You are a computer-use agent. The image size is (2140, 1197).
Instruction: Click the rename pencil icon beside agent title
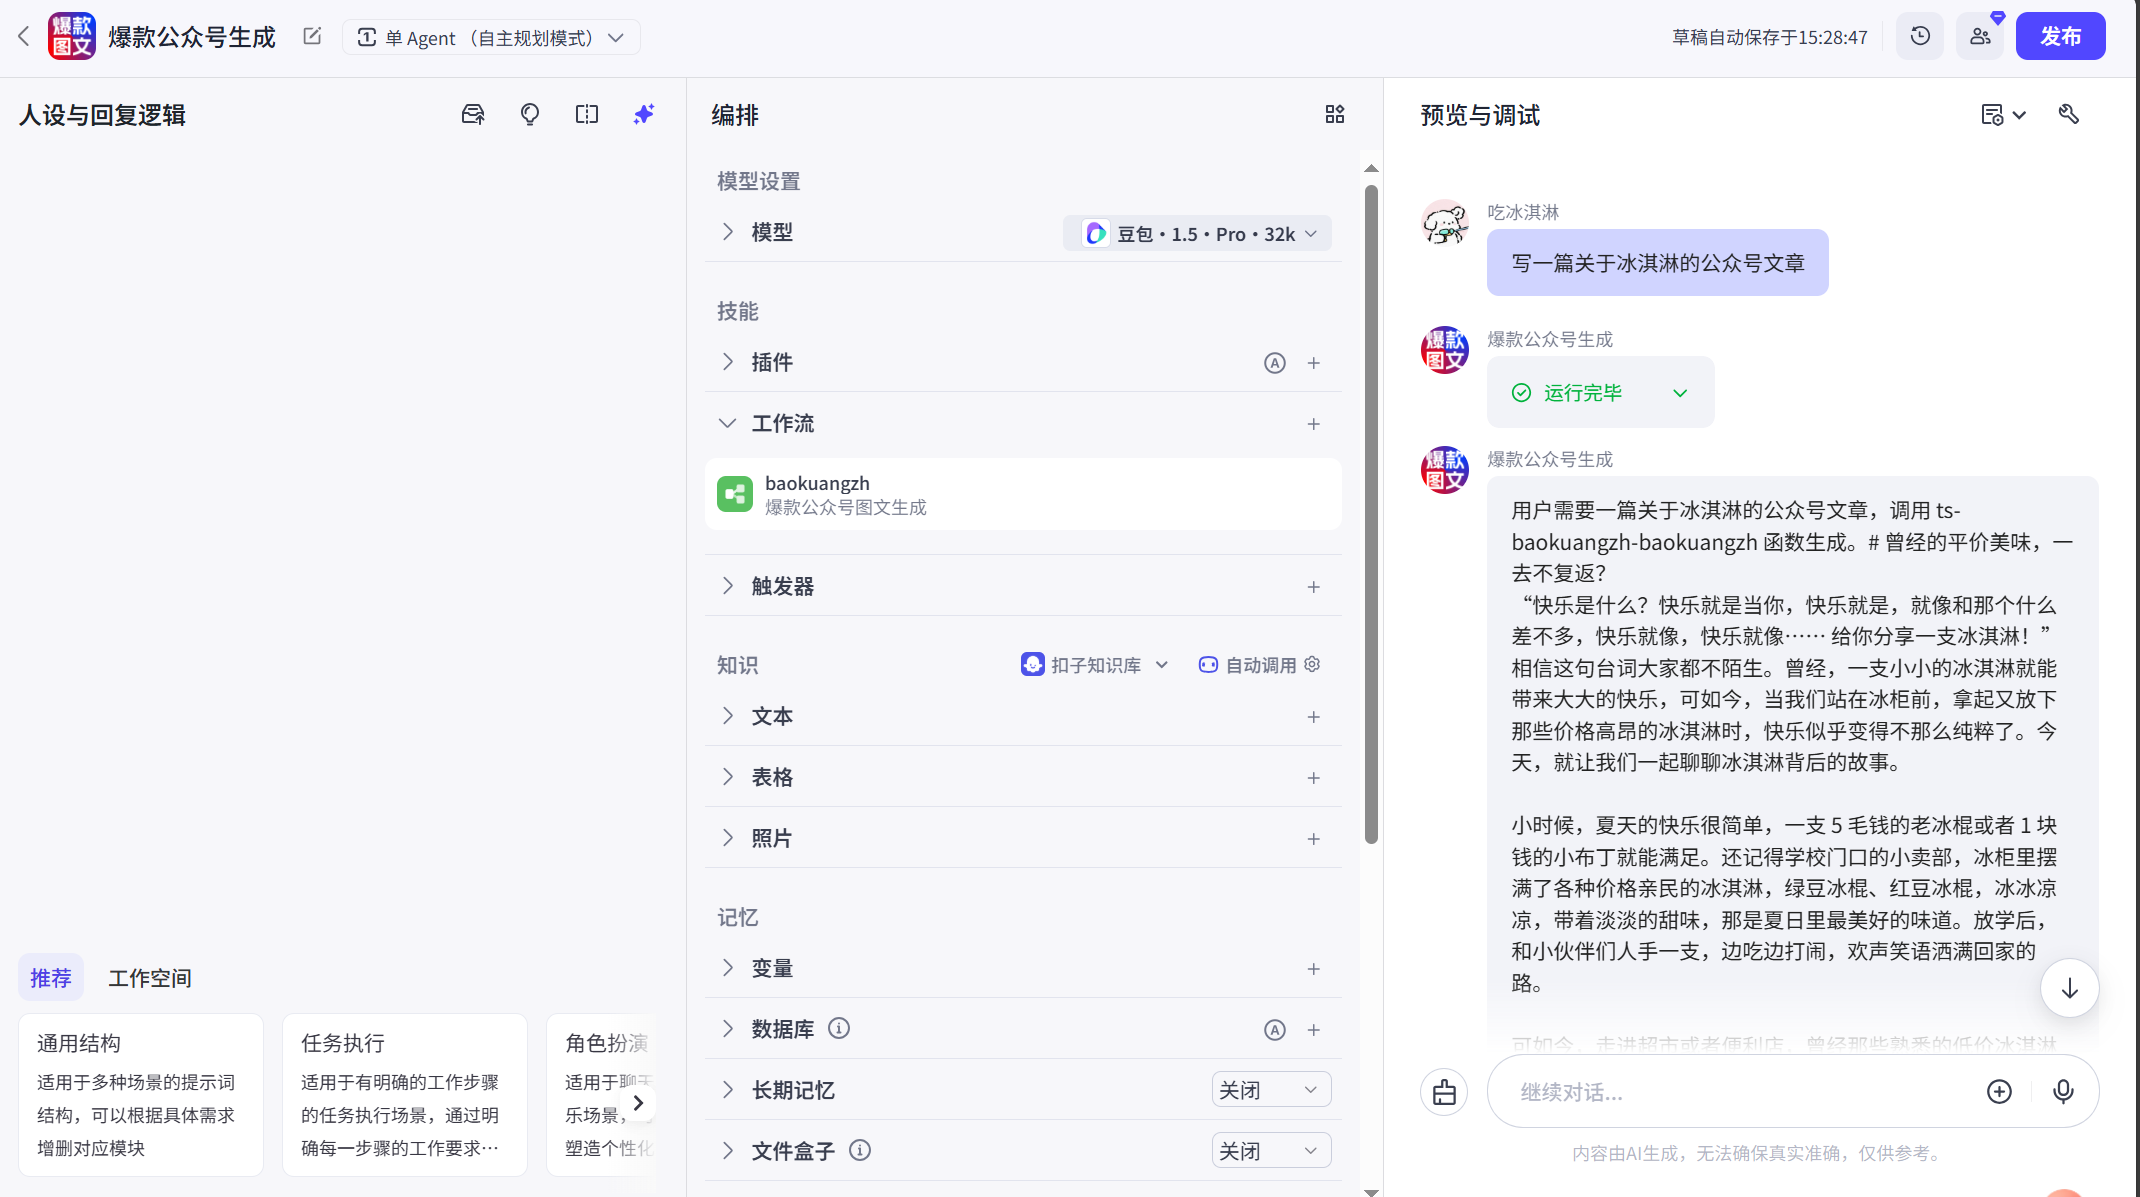tap(311, 35)
